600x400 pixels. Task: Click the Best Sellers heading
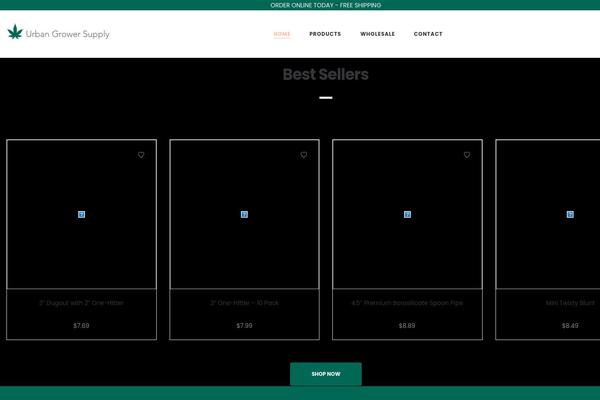pyautogui.click(x=326, y=74)
